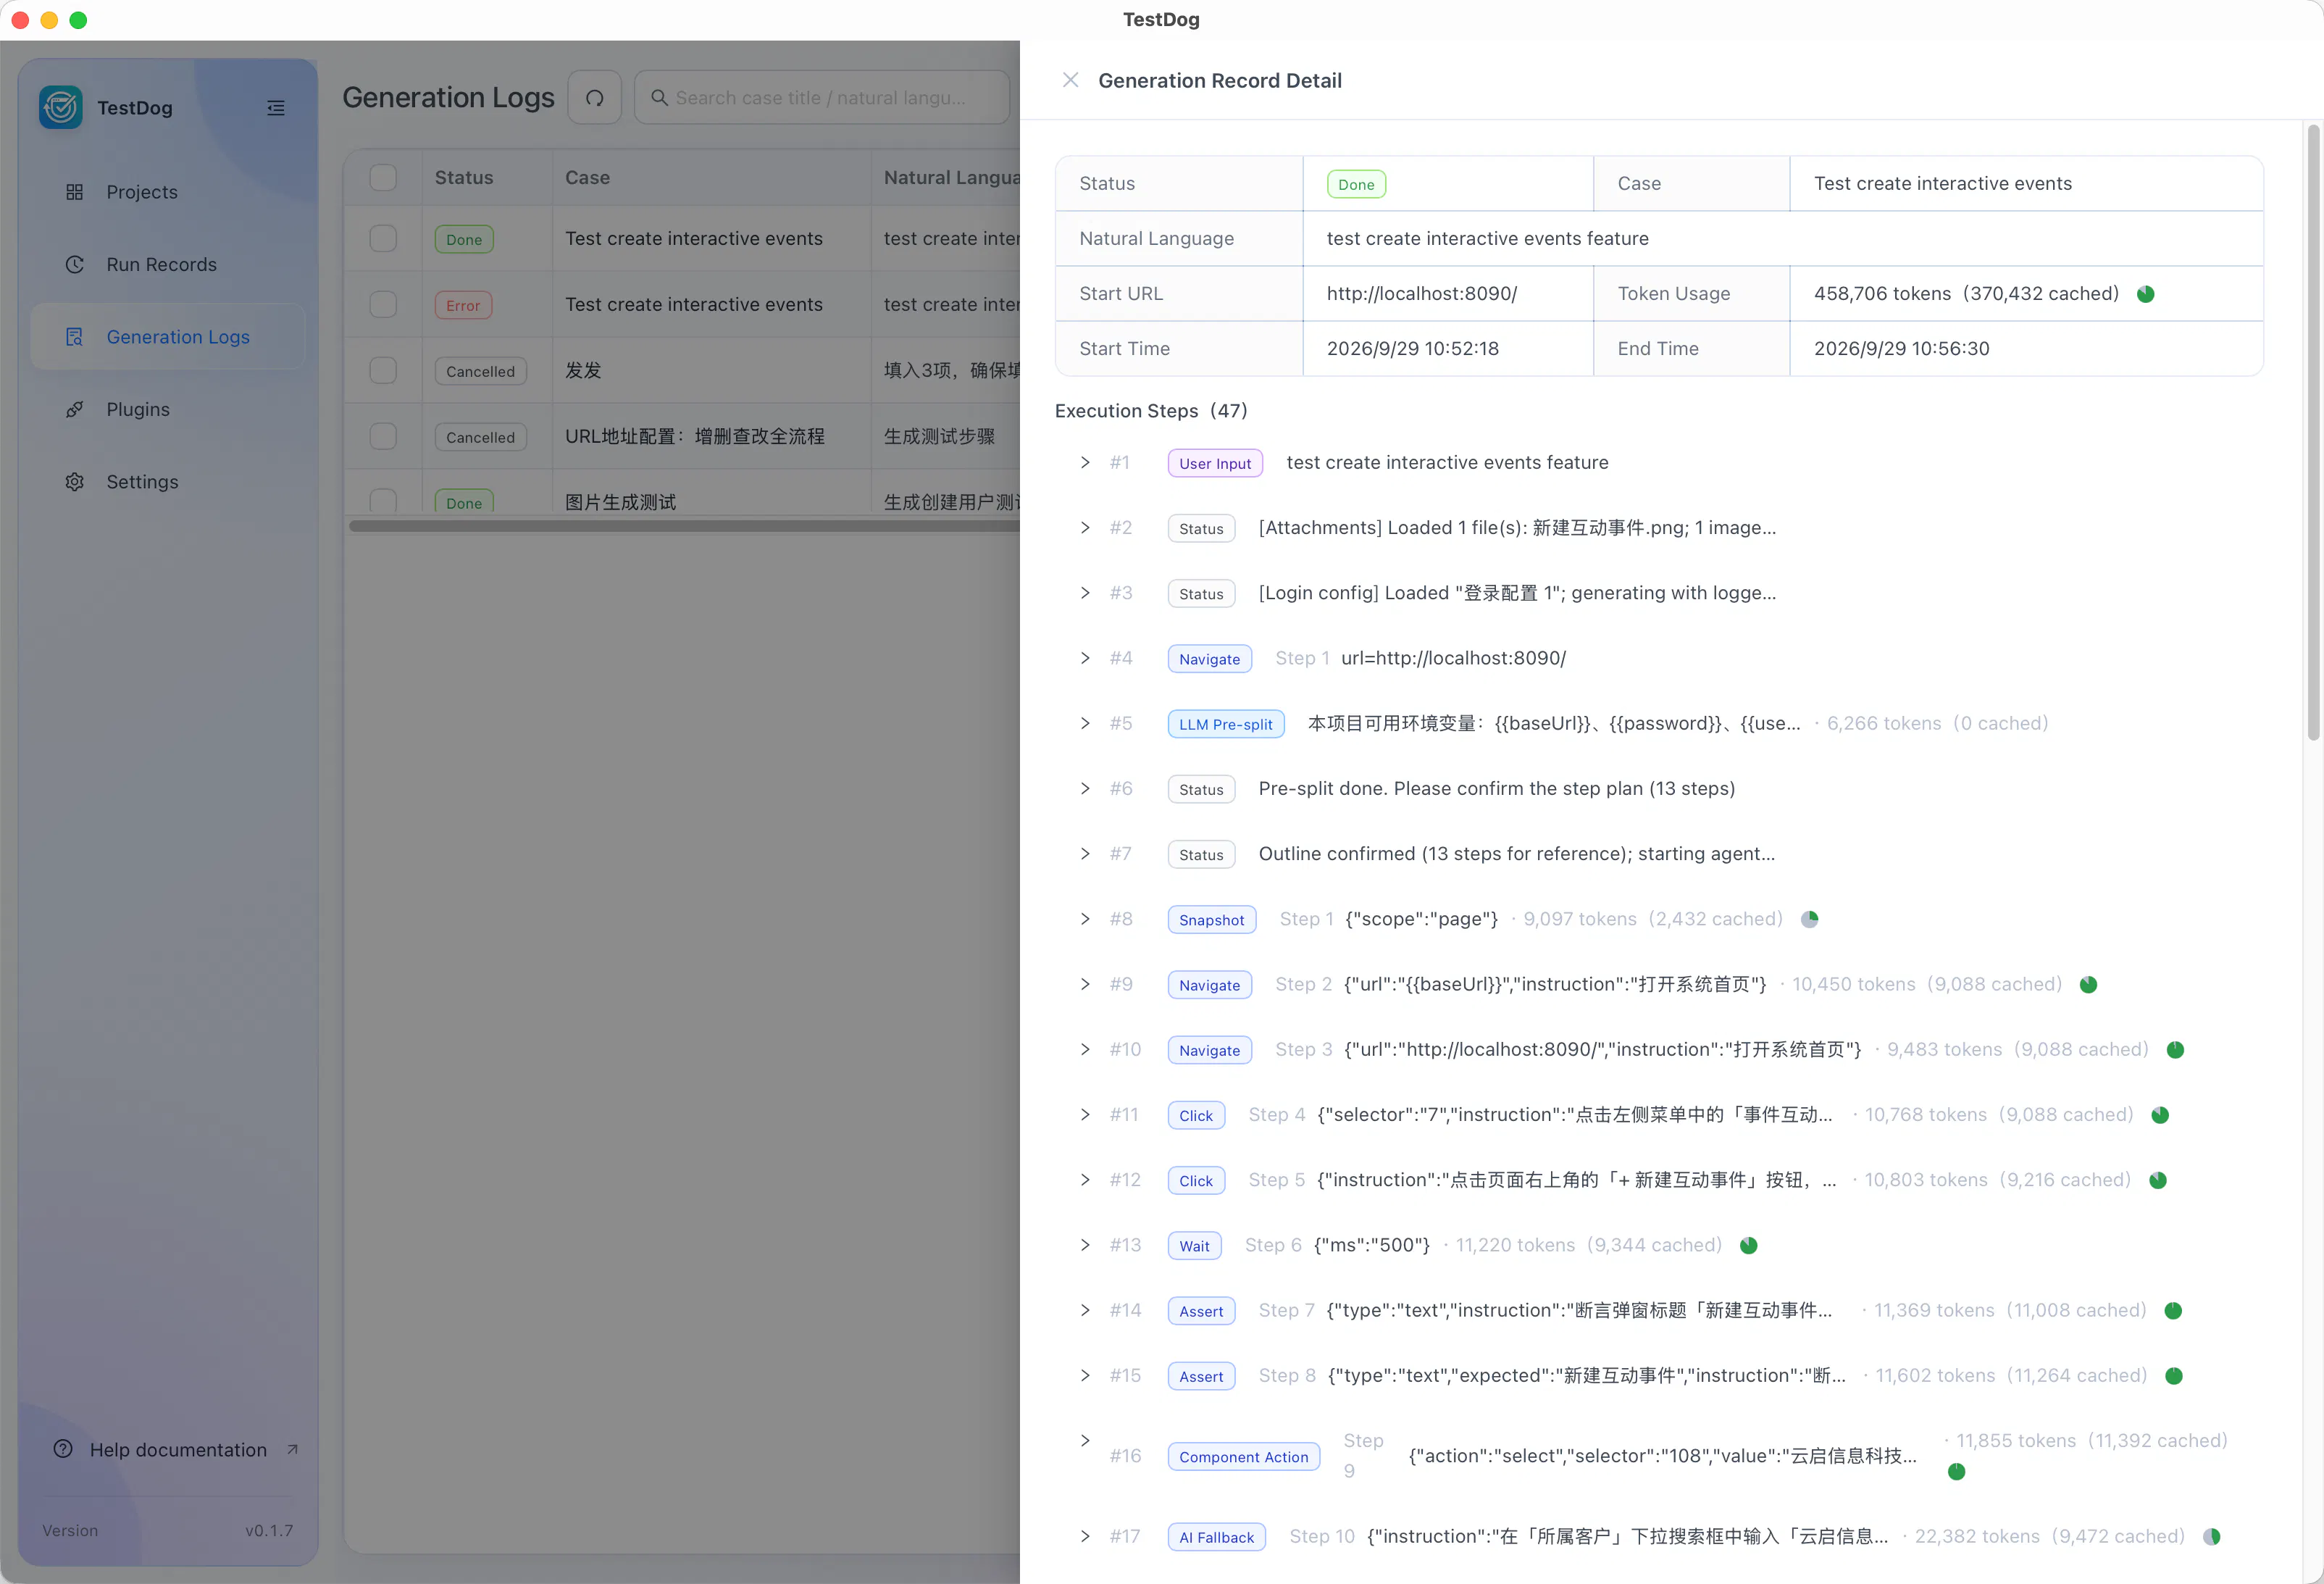This screenshot has width=2324, height=1584.
Task: Click the Snapshot tag on step #8
Action: point(1211,920)
